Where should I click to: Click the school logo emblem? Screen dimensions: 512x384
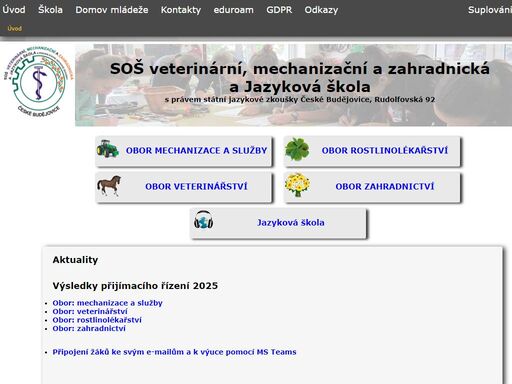pyautogui.click(x=38, y=82)
